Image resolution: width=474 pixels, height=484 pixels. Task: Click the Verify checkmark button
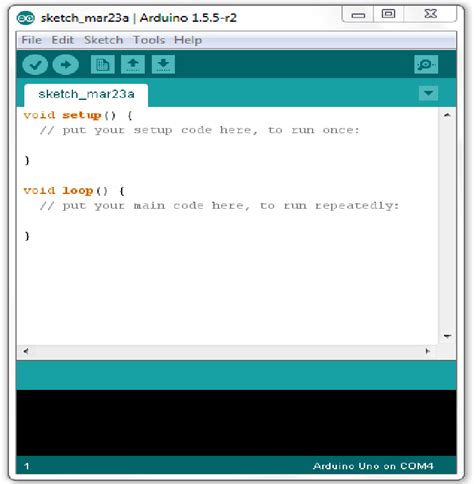[35, 65]
